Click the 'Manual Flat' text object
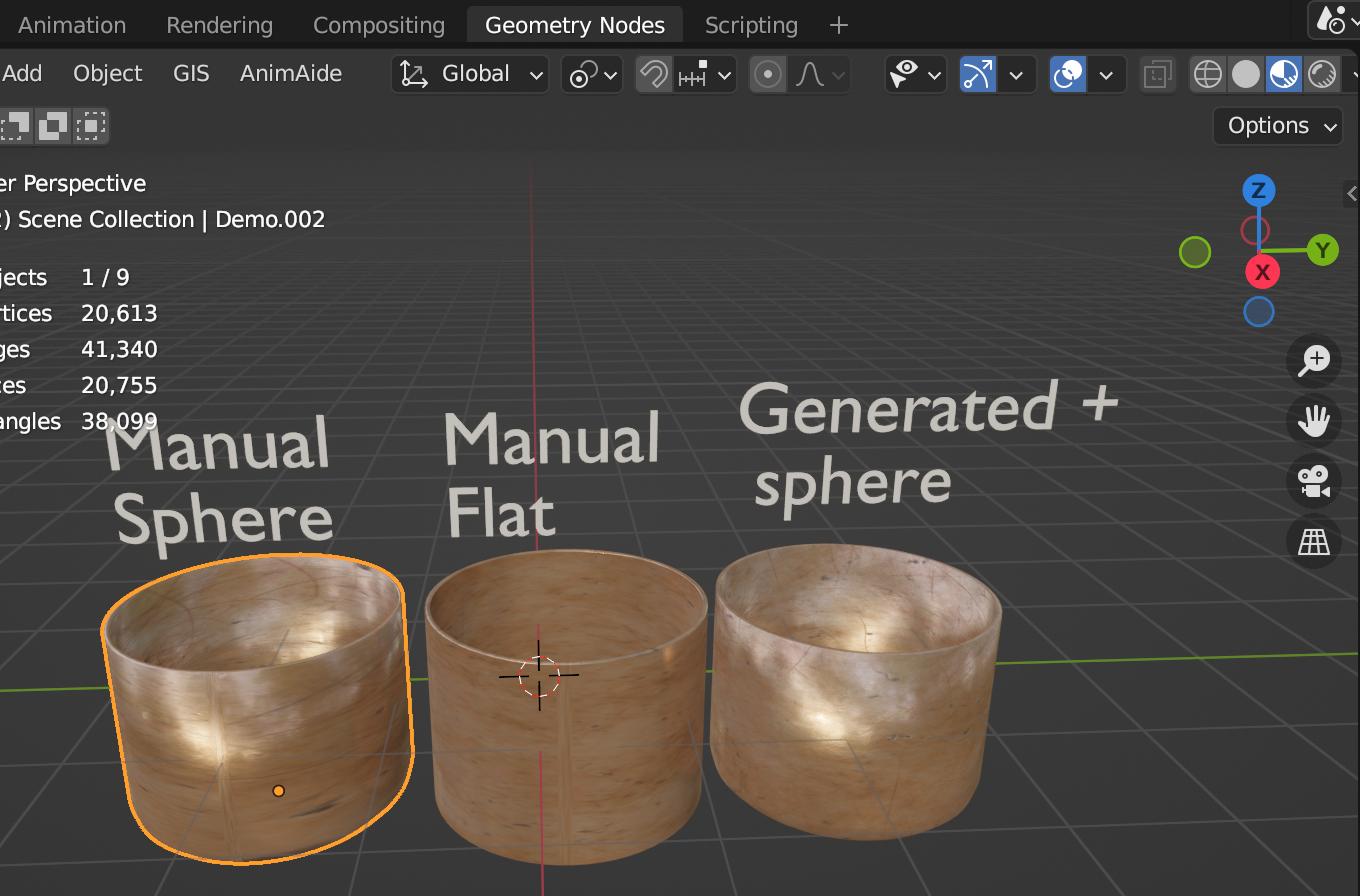This screenshot has width=1360, height=896. 551,474
